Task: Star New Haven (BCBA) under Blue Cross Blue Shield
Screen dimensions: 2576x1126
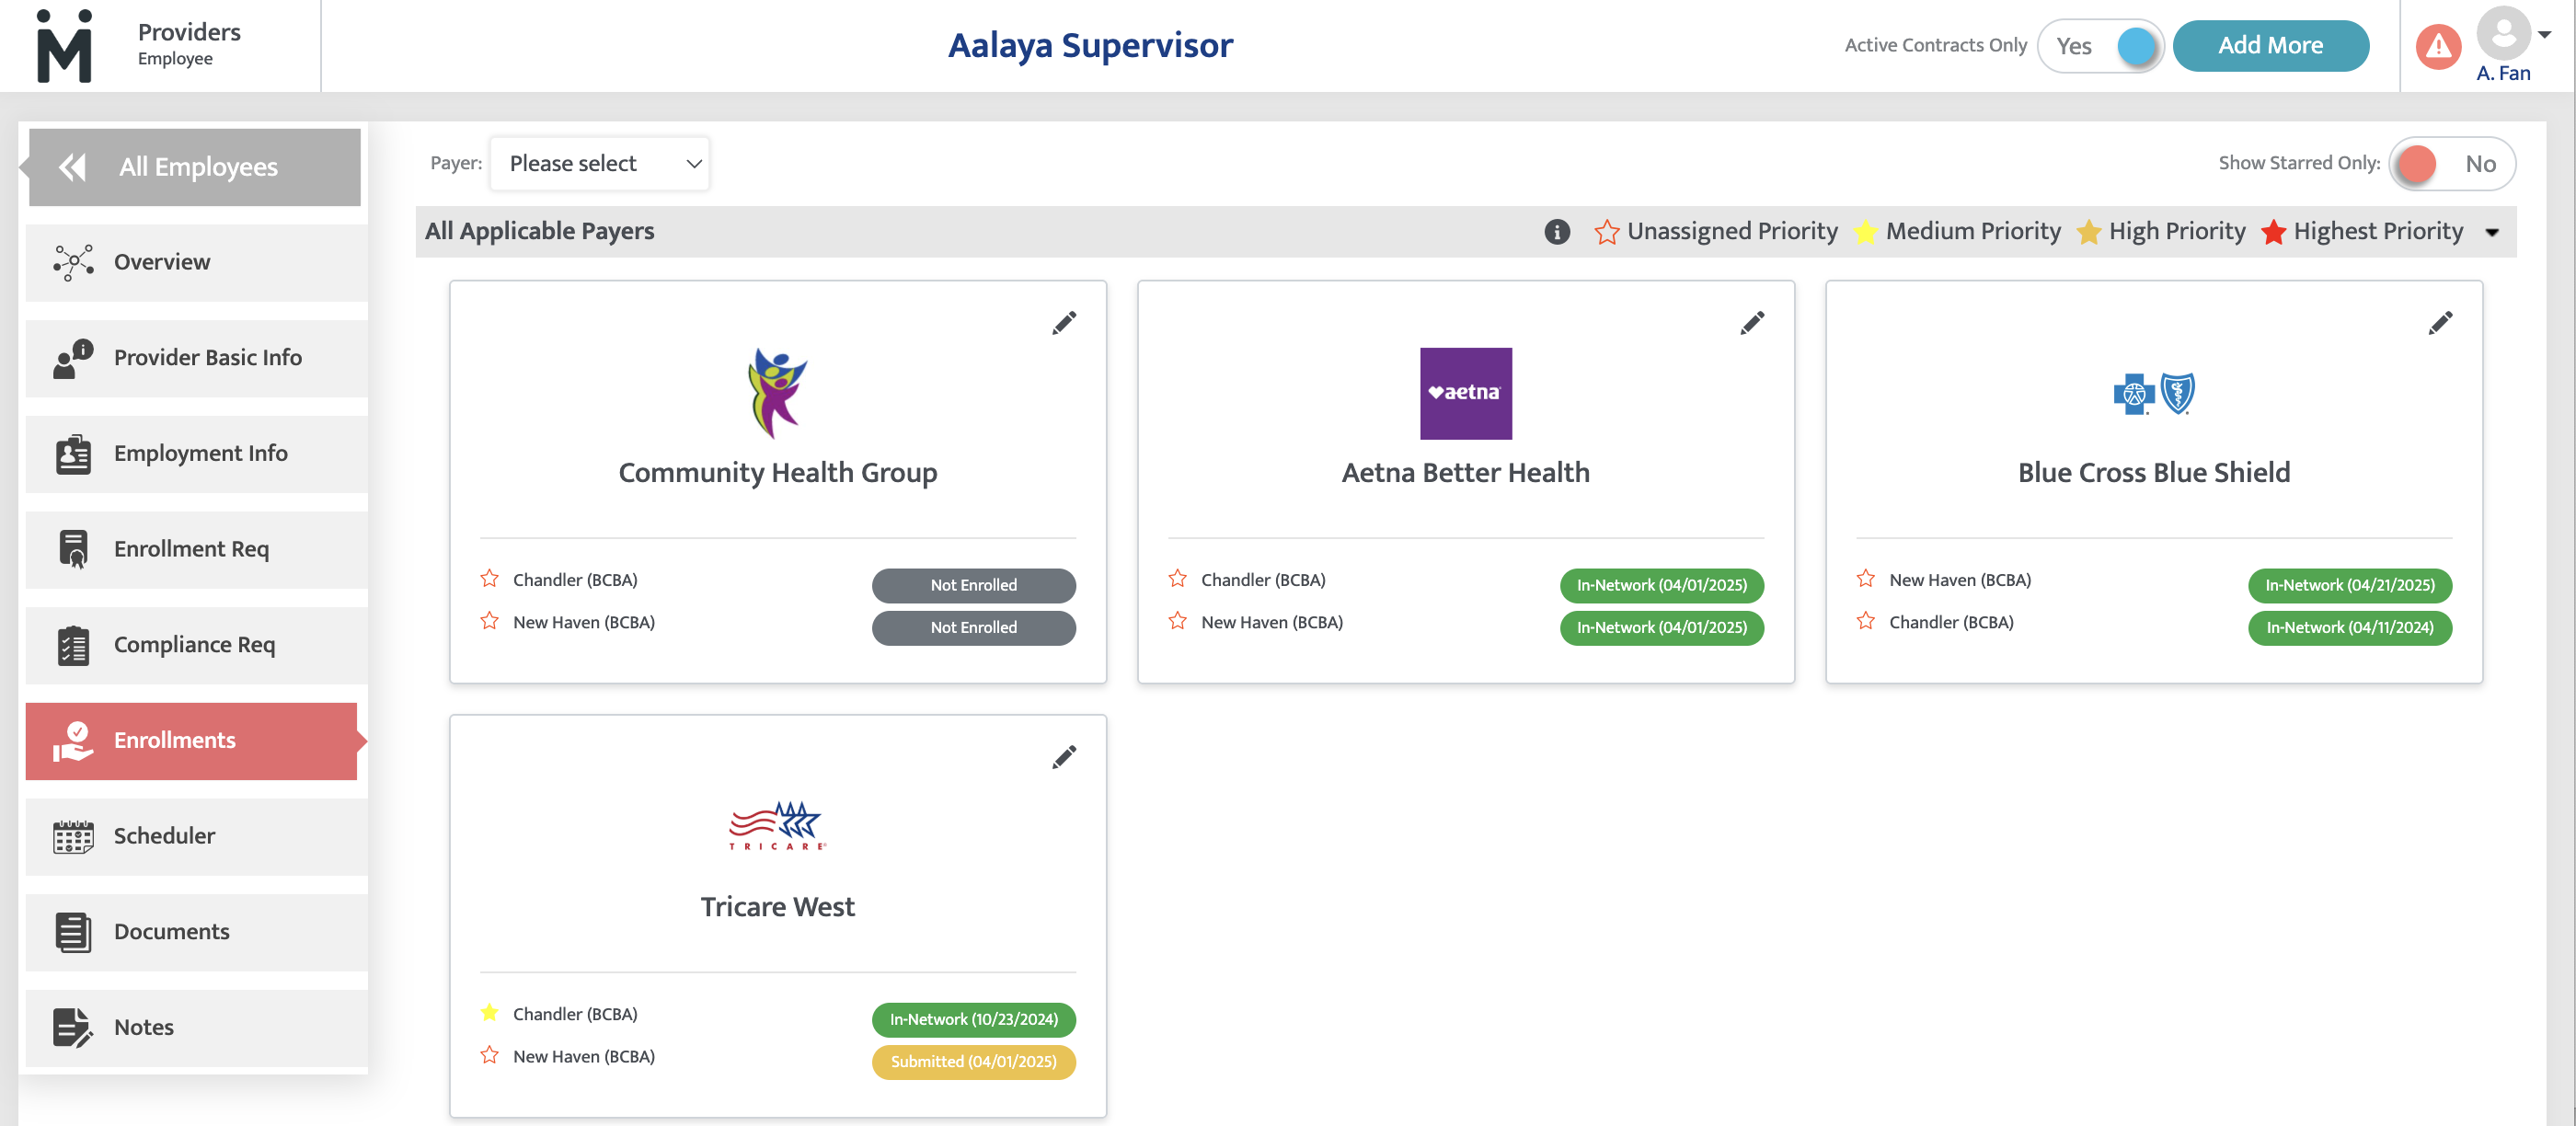Action: tap(1865, 579)
